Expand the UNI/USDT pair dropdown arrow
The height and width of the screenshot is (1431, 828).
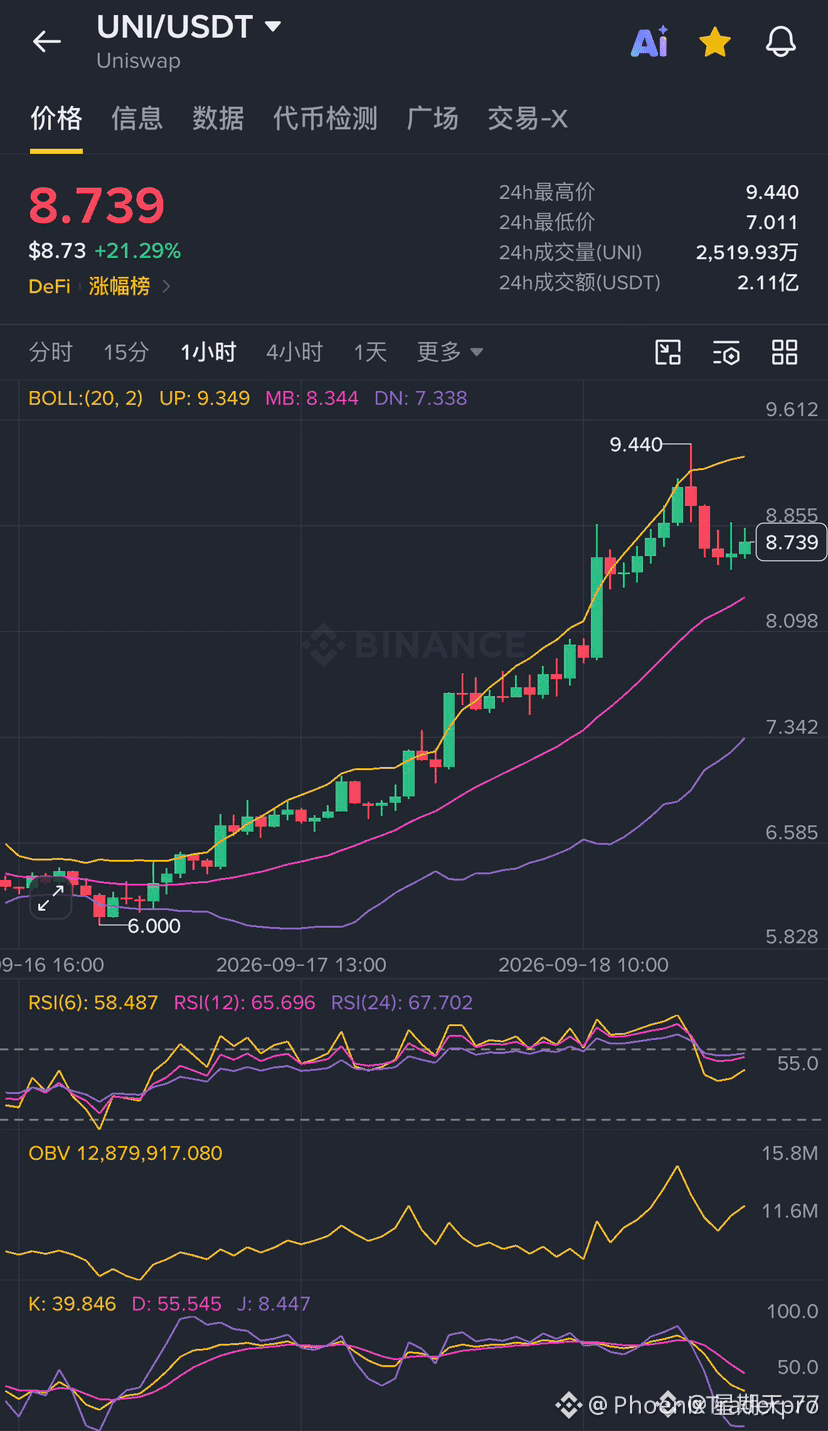(272, 27)
